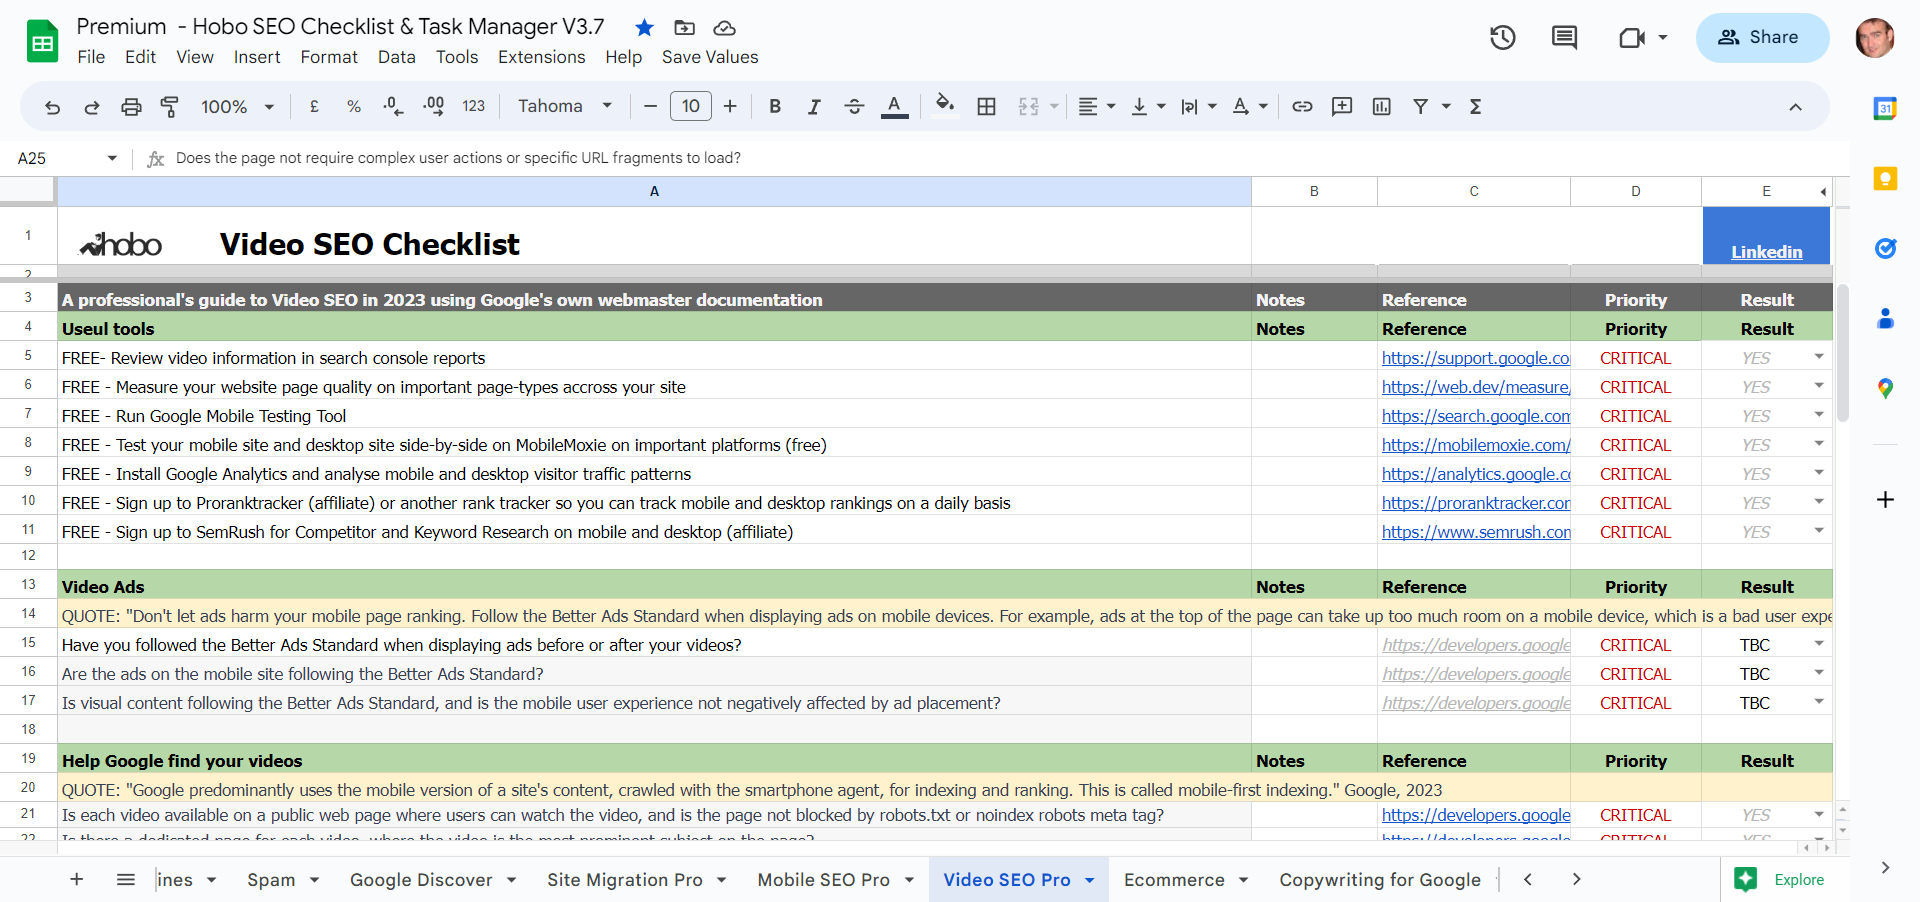Open the Extensions menu
The height and width of the screenshot is (902, 1920).
[542, 57]
